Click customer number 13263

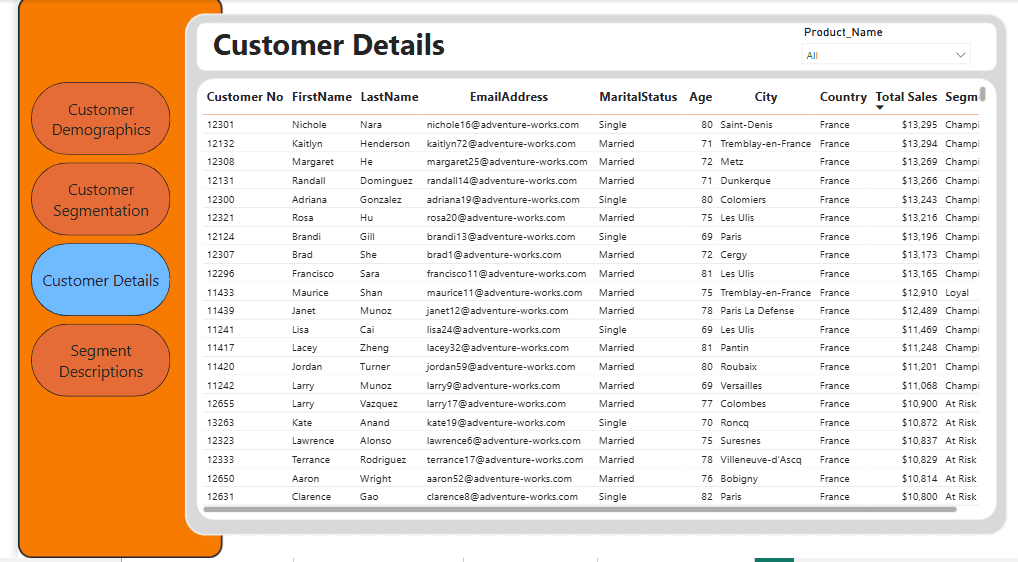pos(221,422)
